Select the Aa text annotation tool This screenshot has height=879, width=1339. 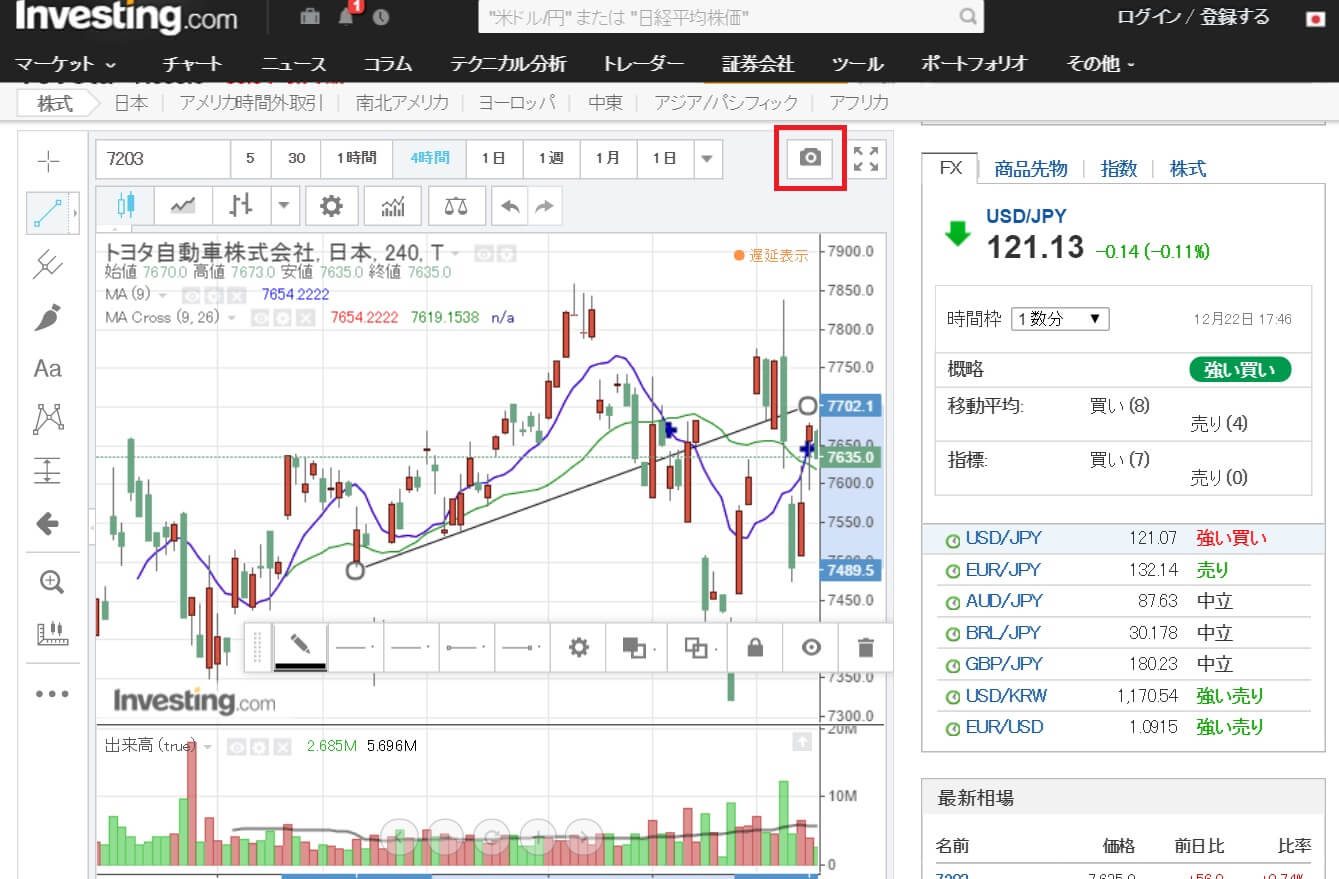pos(48,368)
